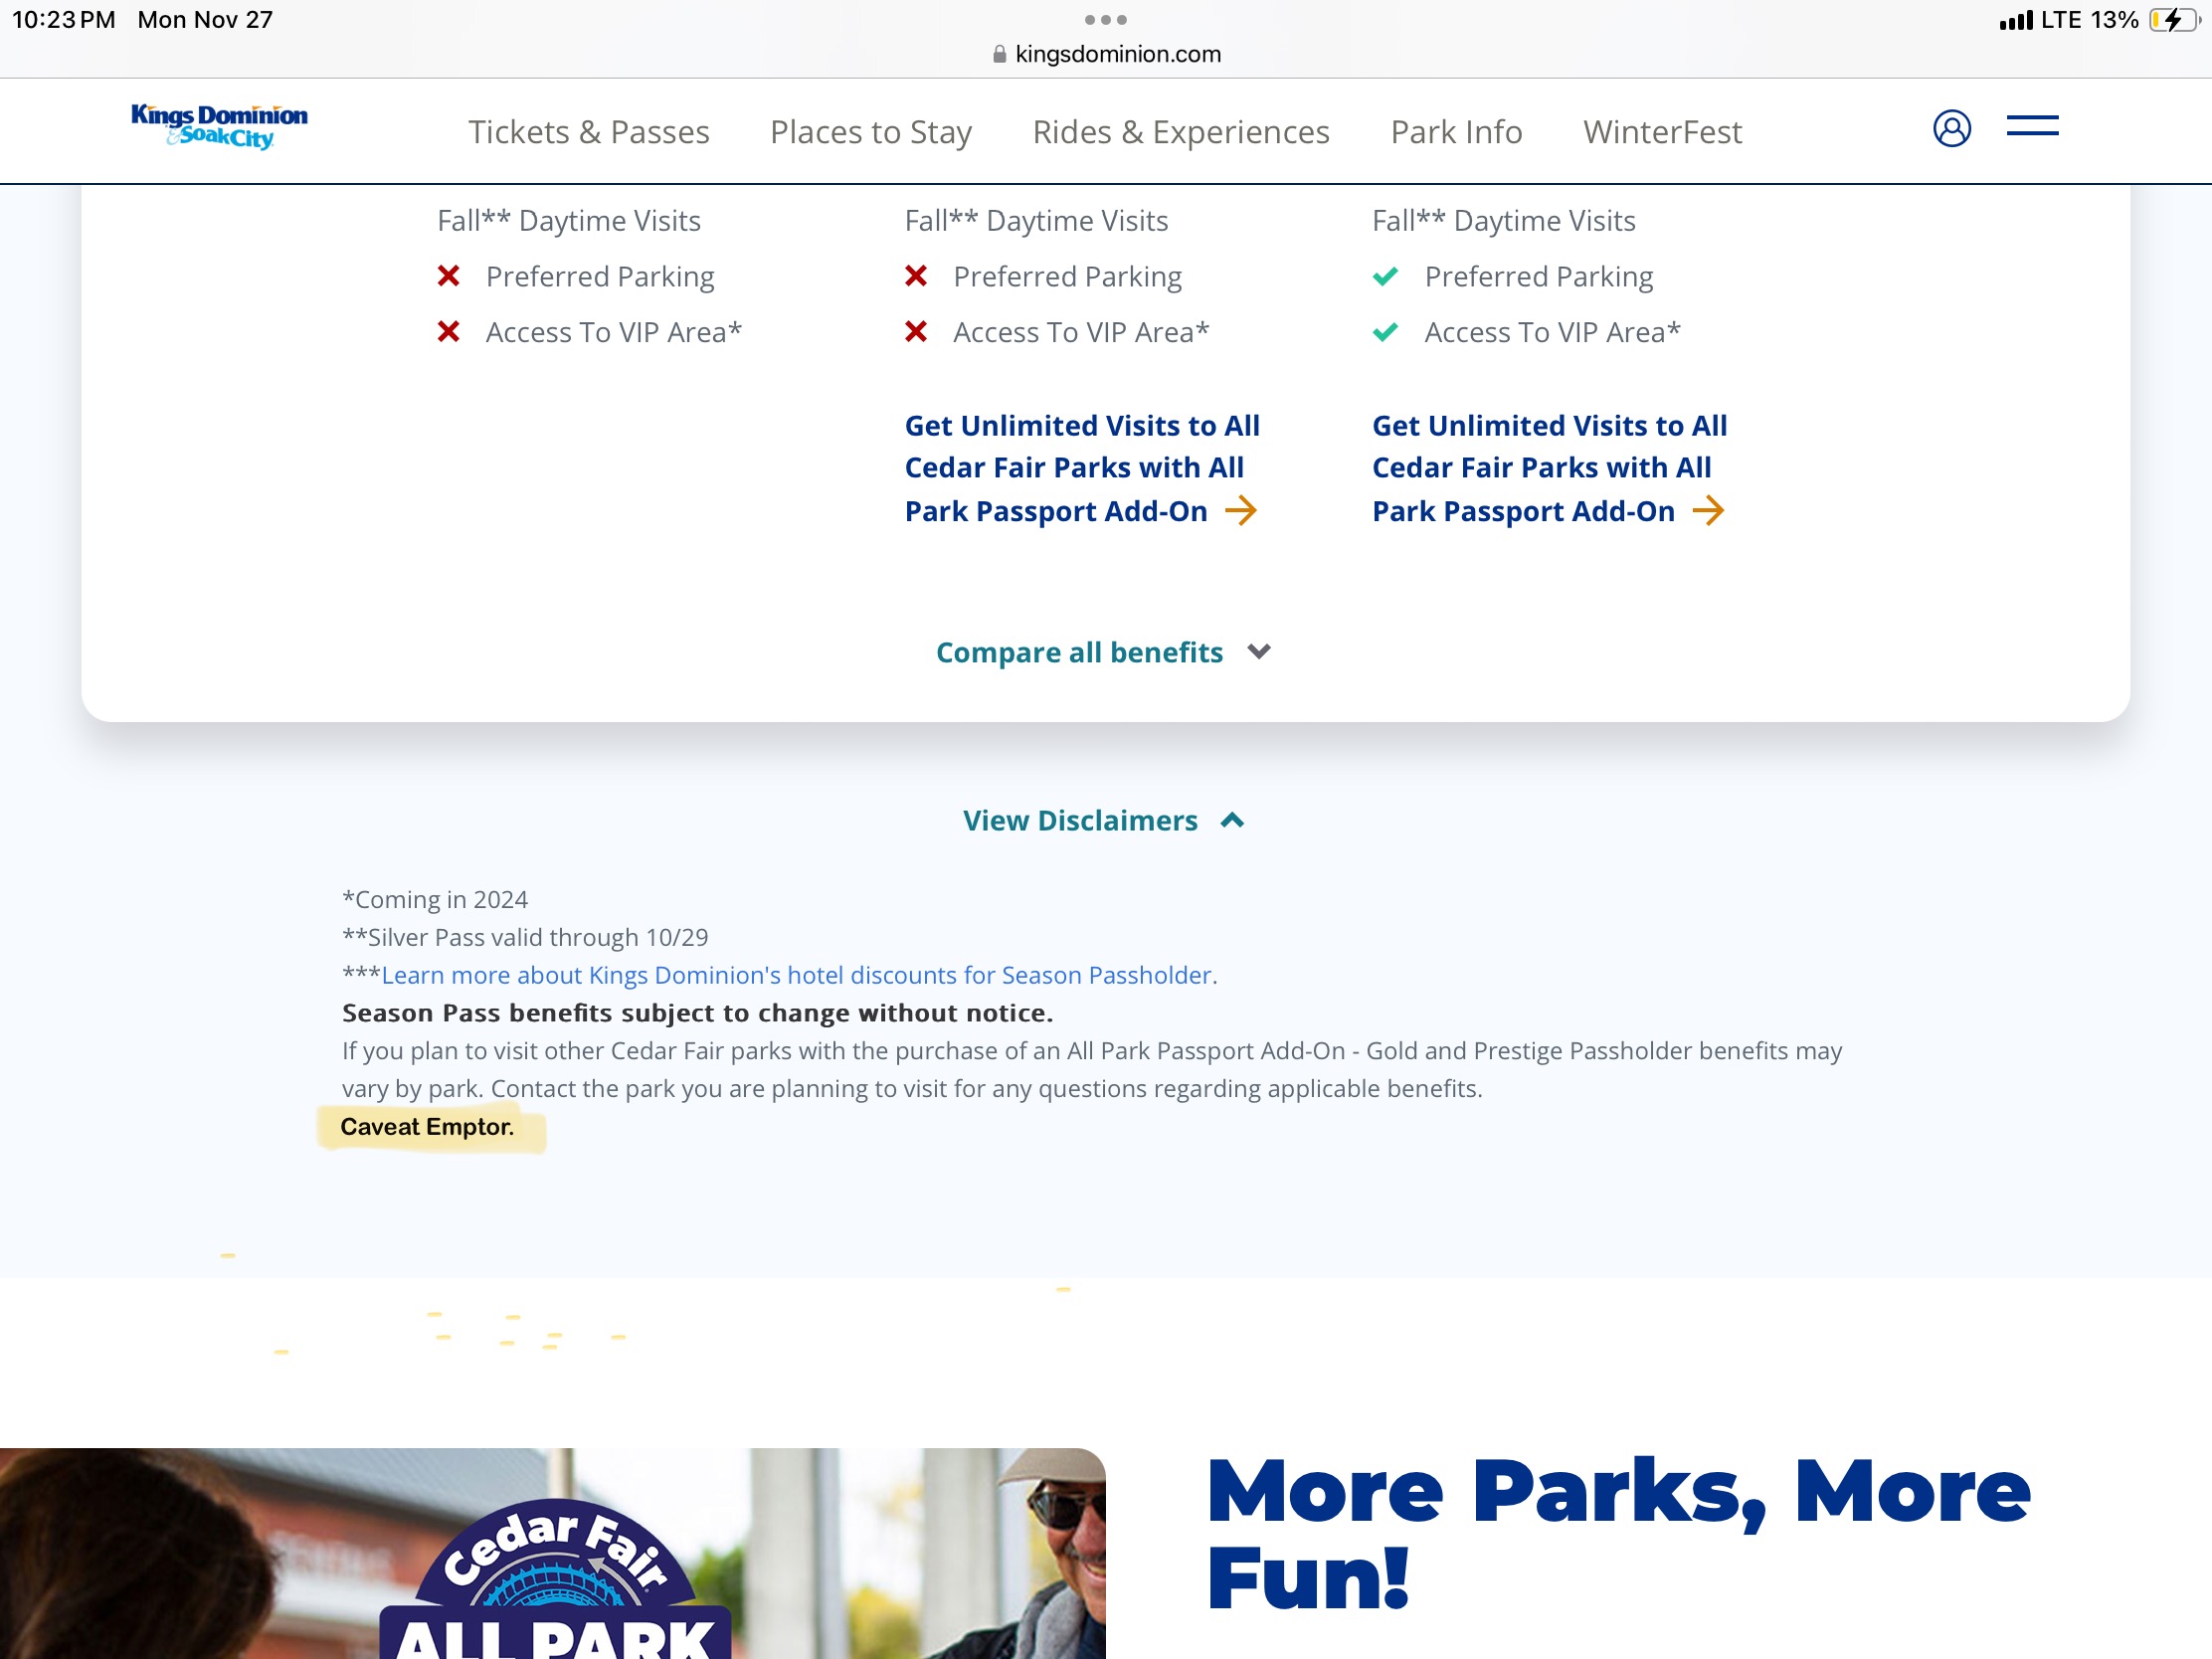2212x1659 pixels.
Task: Open the user account profile icon
Action: [1951, 129]
